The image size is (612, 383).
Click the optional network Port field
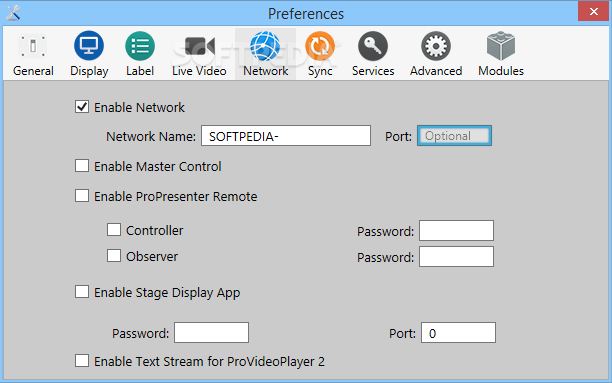[454, 135]
